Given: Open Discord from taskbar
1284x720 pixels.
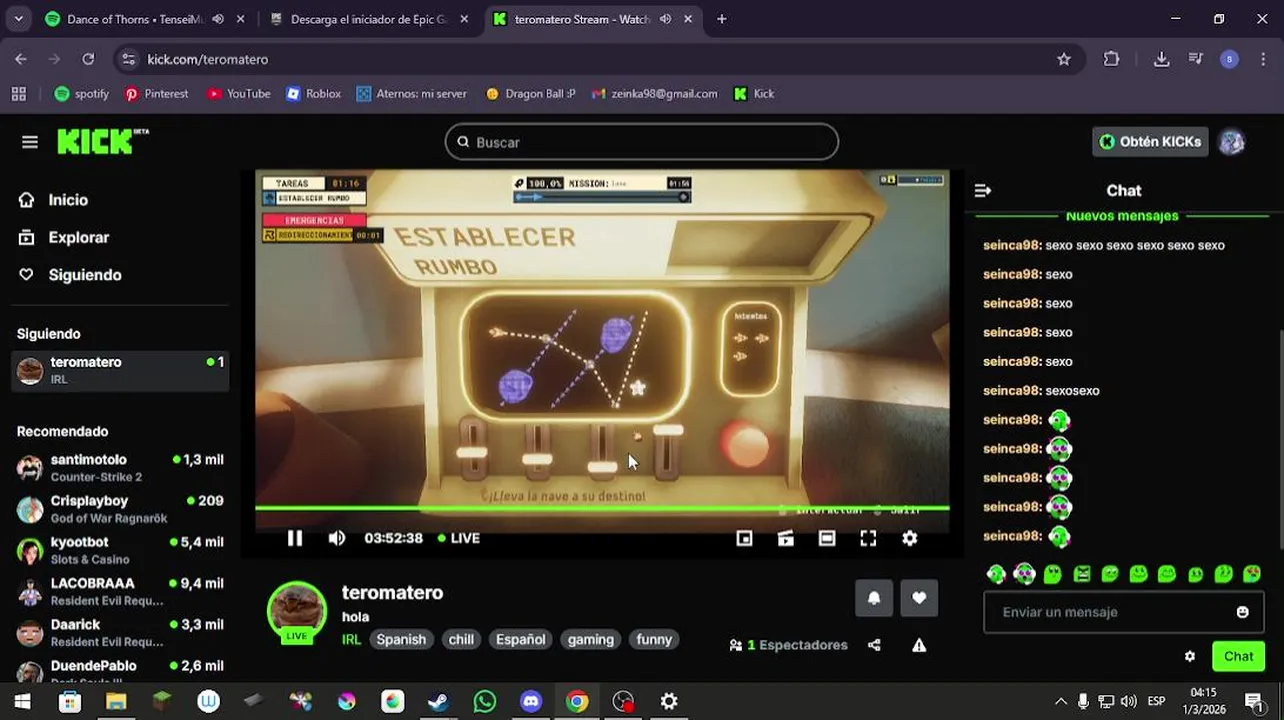Looking at the screenshot, I should click(531, 702).
